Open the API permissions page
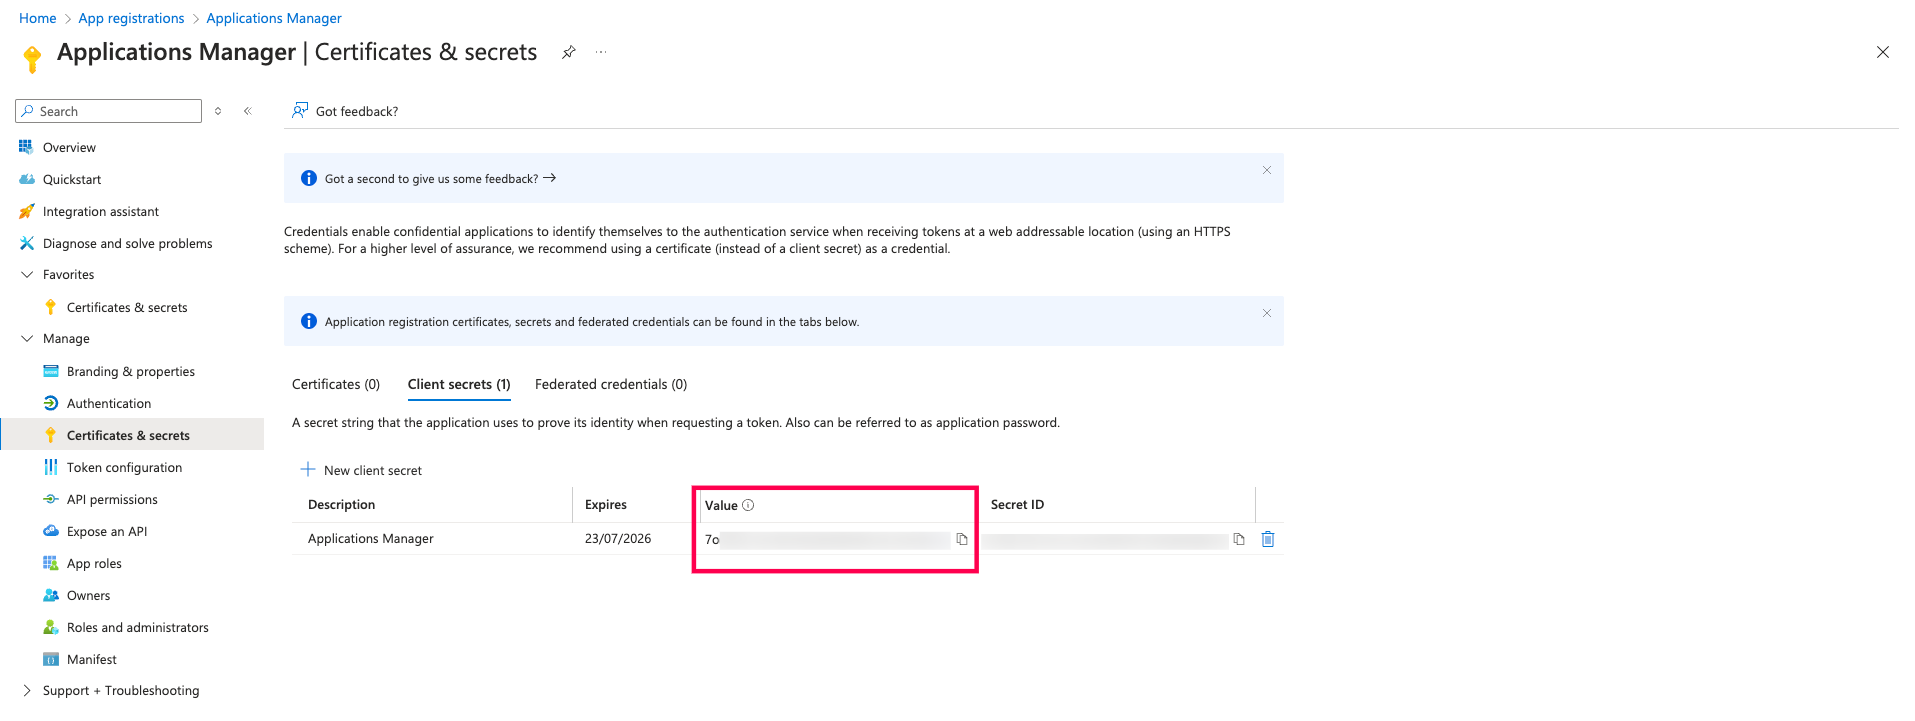 (112, 500)
